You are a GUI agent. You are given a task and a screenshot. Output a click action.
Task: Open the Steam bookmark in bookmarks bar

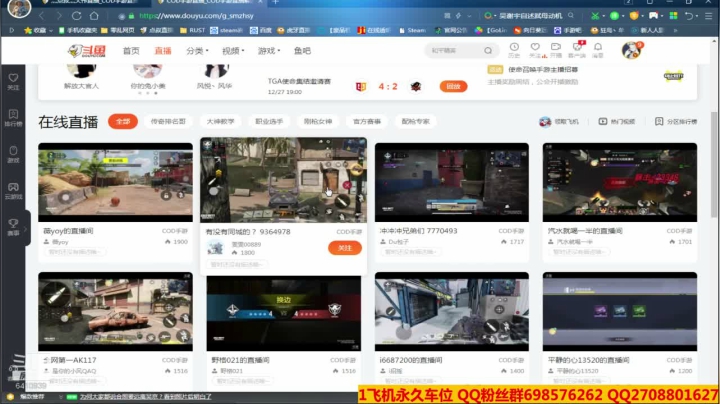(x=412, y=30)
